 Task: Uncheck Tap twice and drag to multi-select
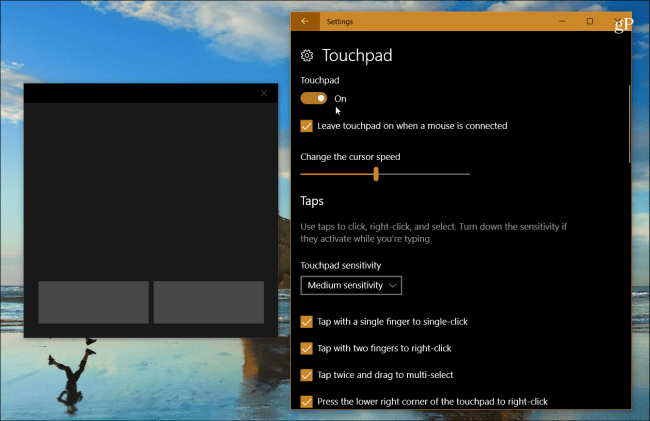306,375
